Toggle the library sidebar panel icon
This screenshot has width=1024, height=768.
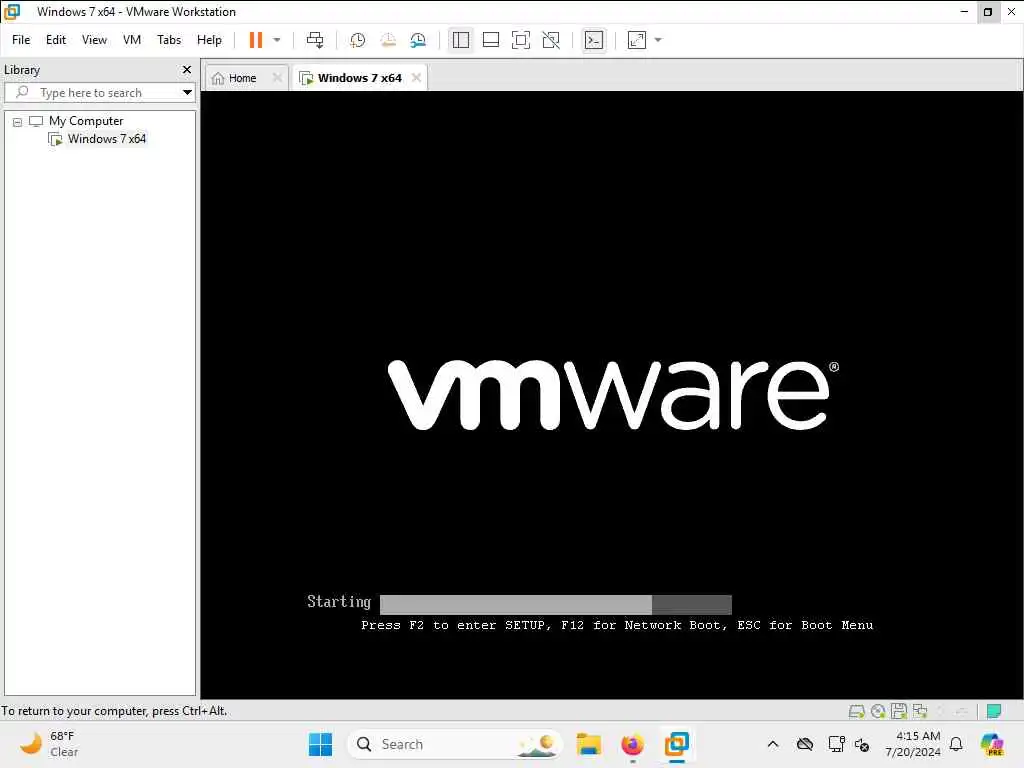460,40
